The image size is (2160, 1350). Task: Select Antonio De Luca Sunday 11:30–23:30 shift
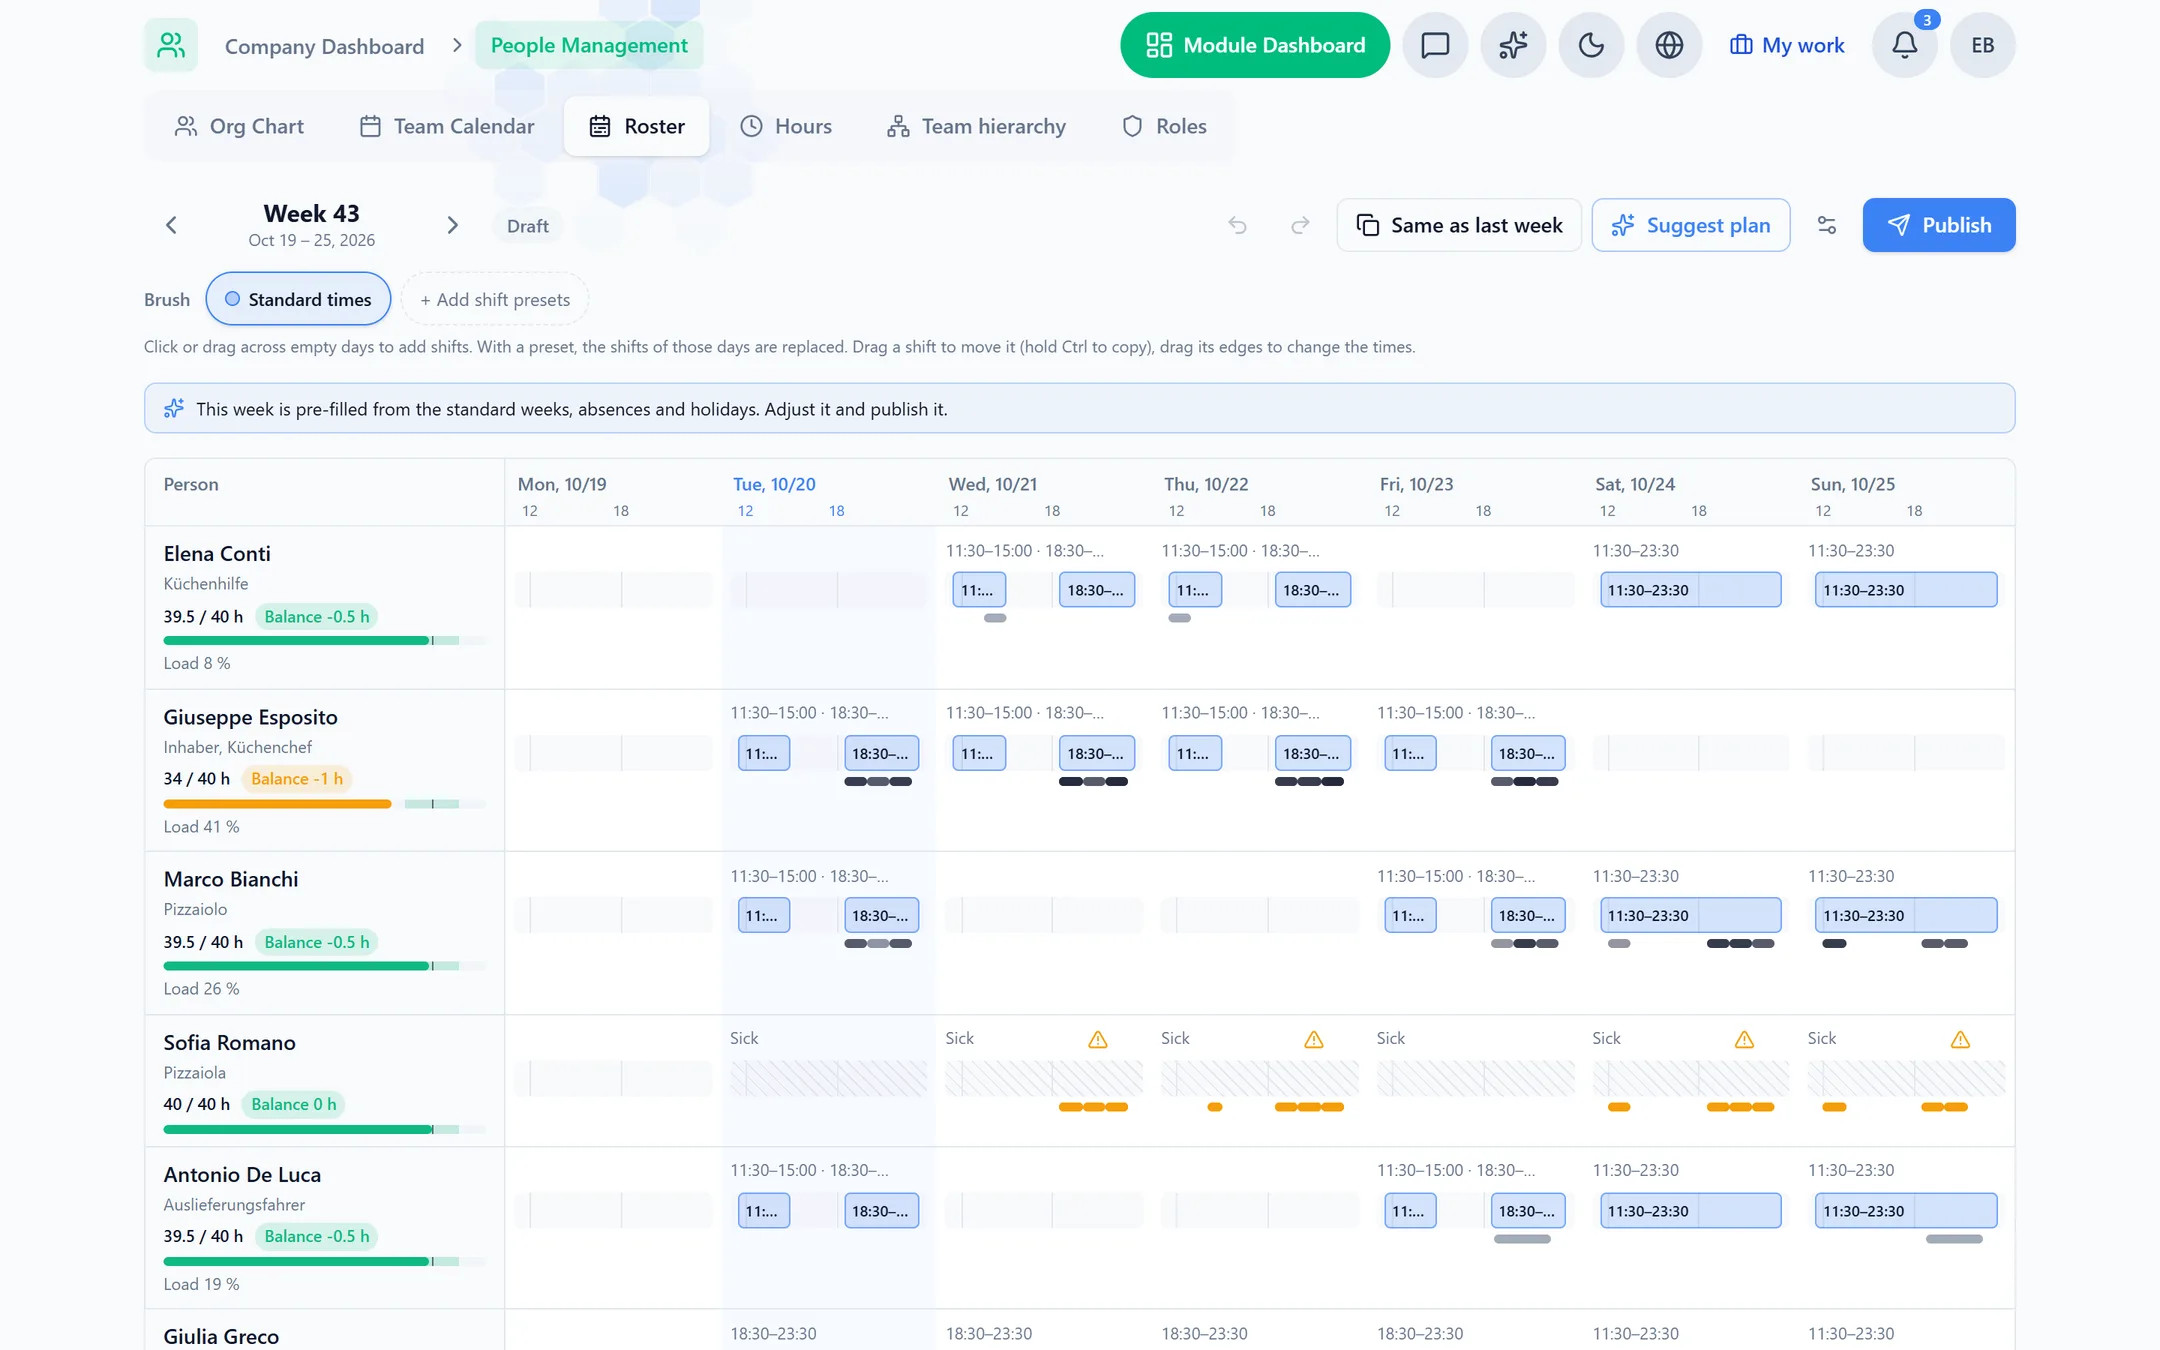point(1906,1210)
